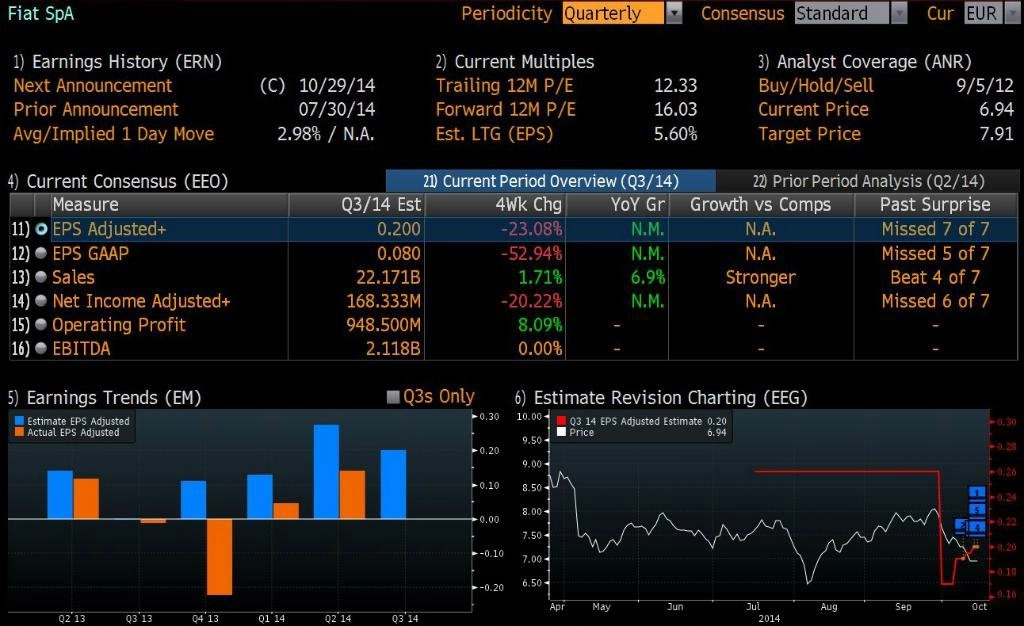Click the 16.03 forward P/E value
This screenshot has width=1024, height=626.
click(x=676, y=110)
